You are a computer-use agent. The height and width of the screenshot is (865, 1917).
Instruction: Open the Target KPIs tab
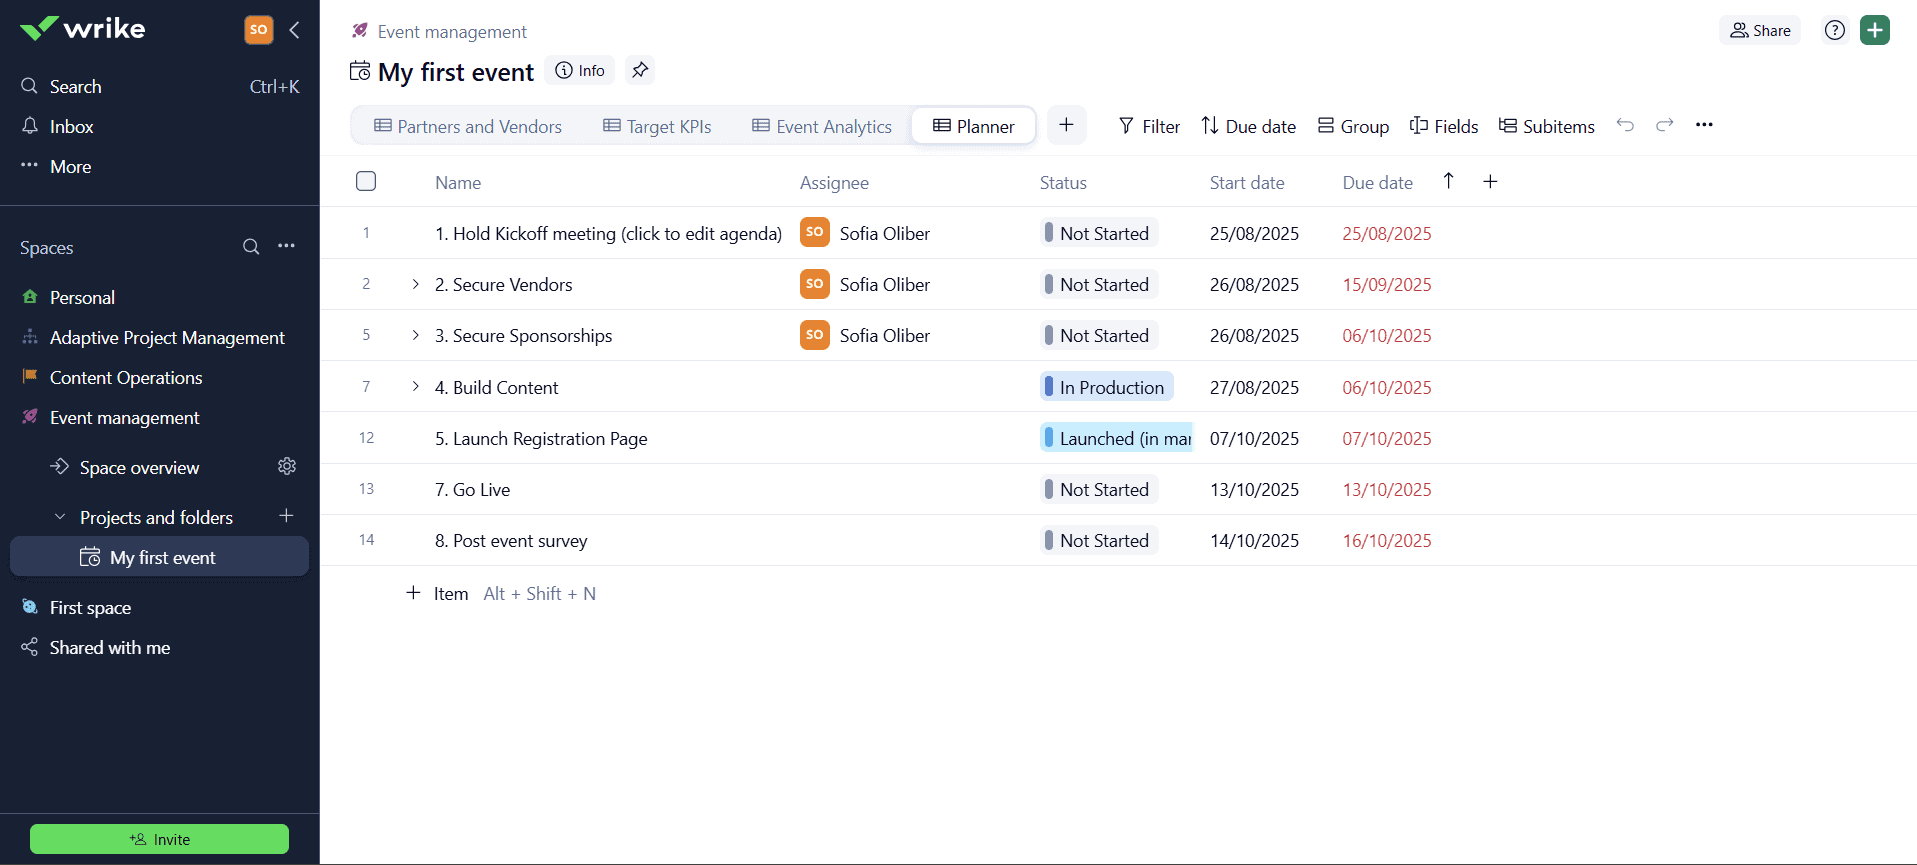click(657, 126)
